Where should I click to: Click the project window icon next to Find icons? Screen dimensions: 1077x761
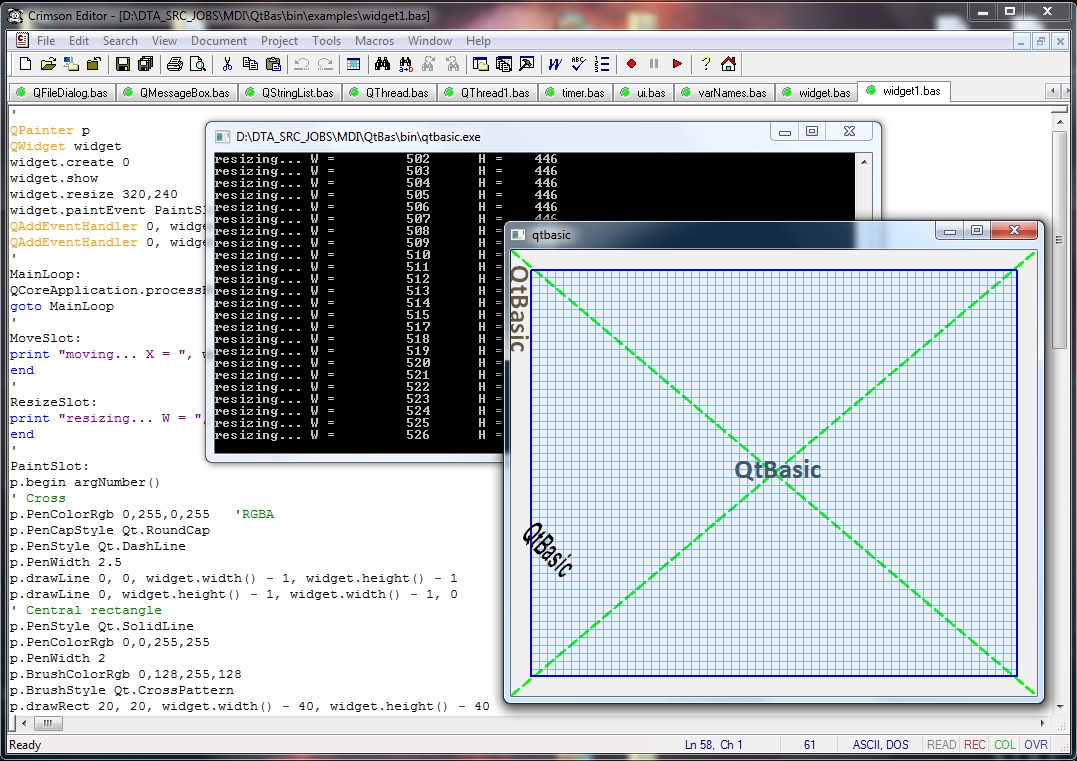click(481, 64)
